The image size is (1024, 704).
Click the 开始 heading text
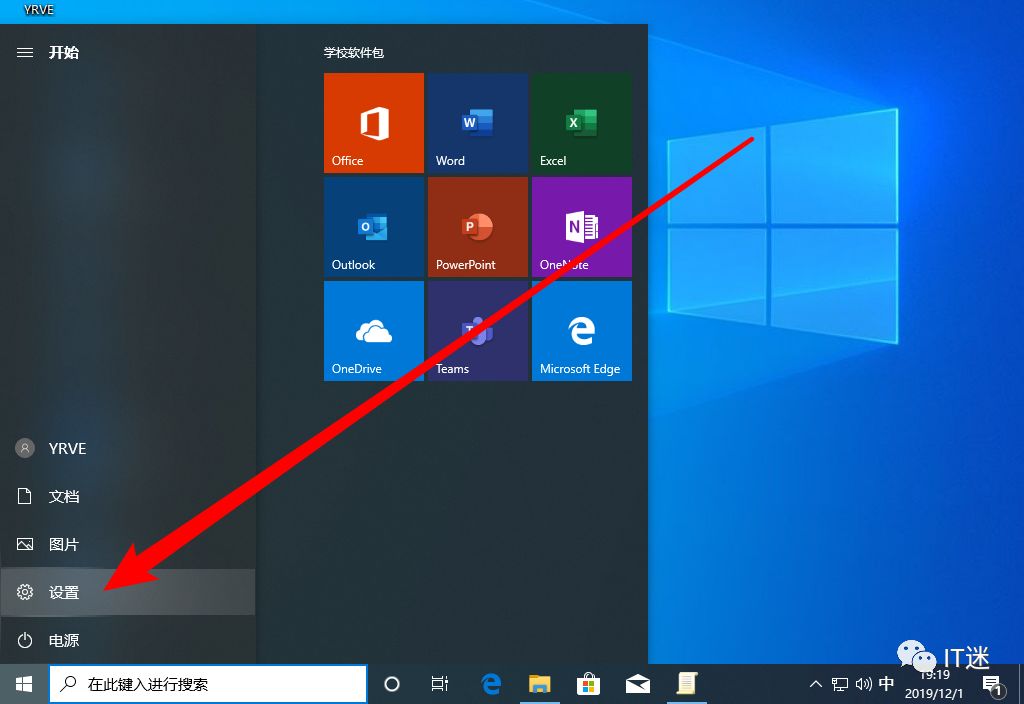pyautogui.click(x=63, y=52)
